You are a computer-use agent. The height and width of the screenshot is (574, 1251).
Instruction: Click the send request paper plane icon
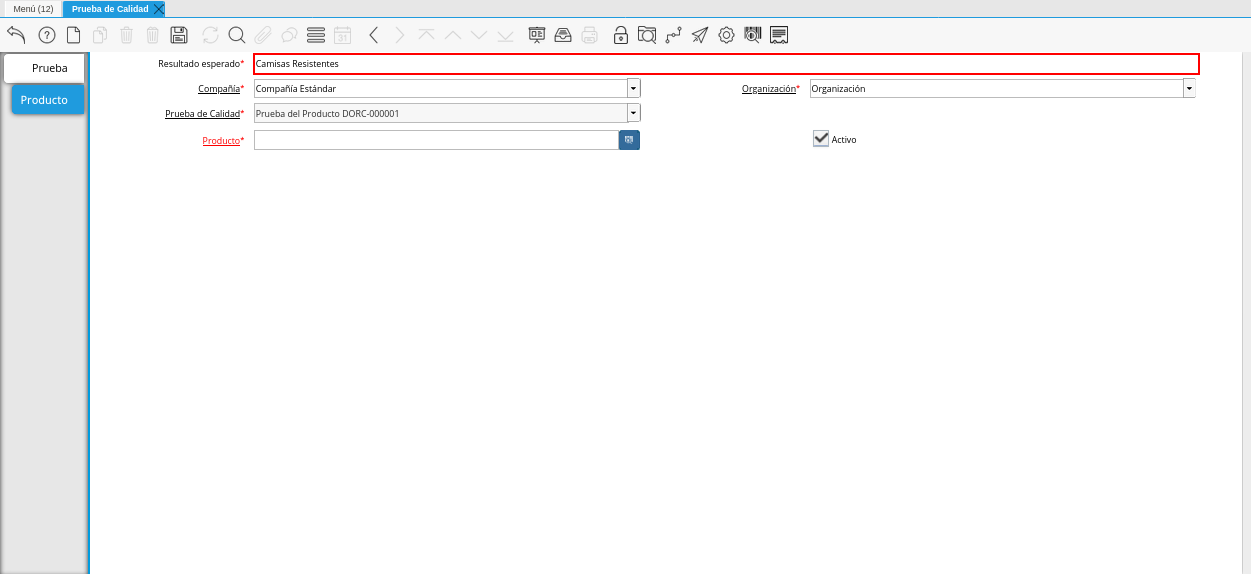point(700,35)
